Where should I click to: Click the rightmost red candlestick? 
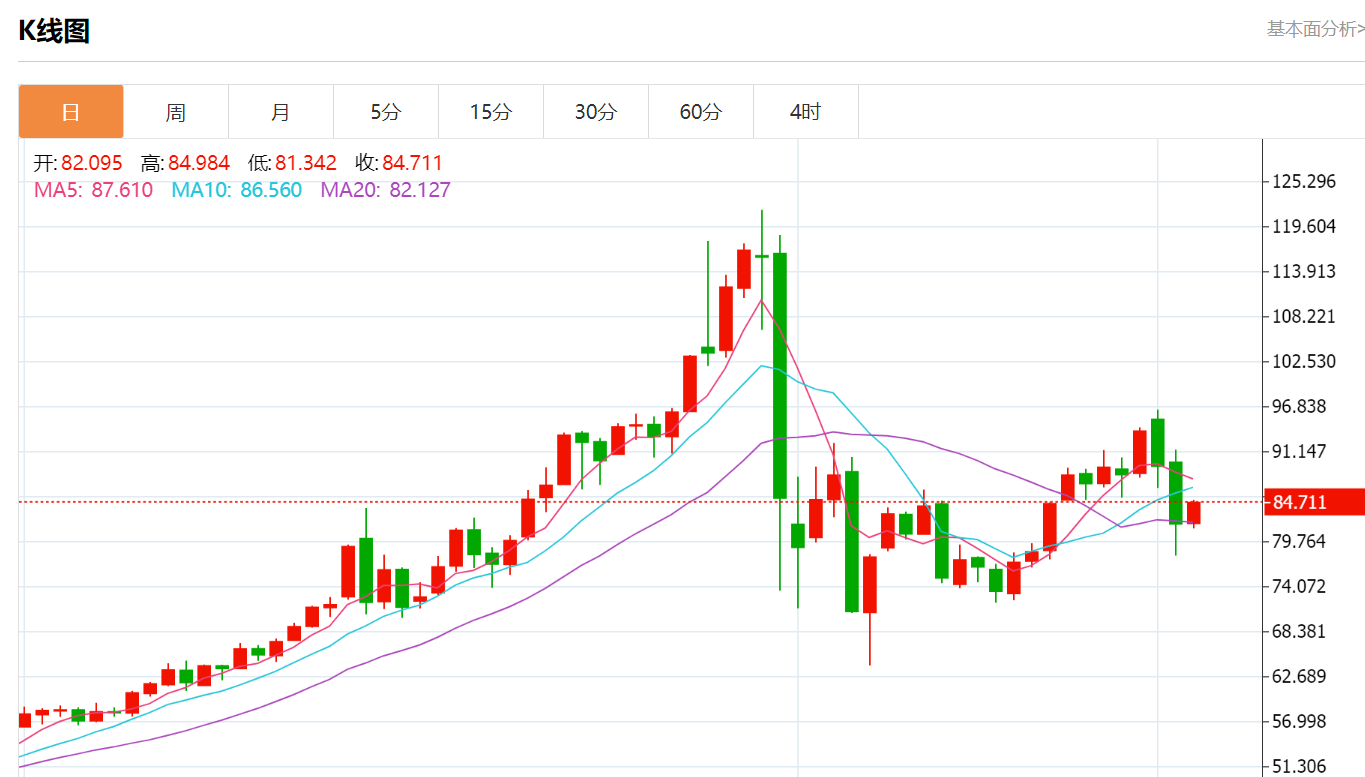pyautogui.click(x=1193, y=513)
